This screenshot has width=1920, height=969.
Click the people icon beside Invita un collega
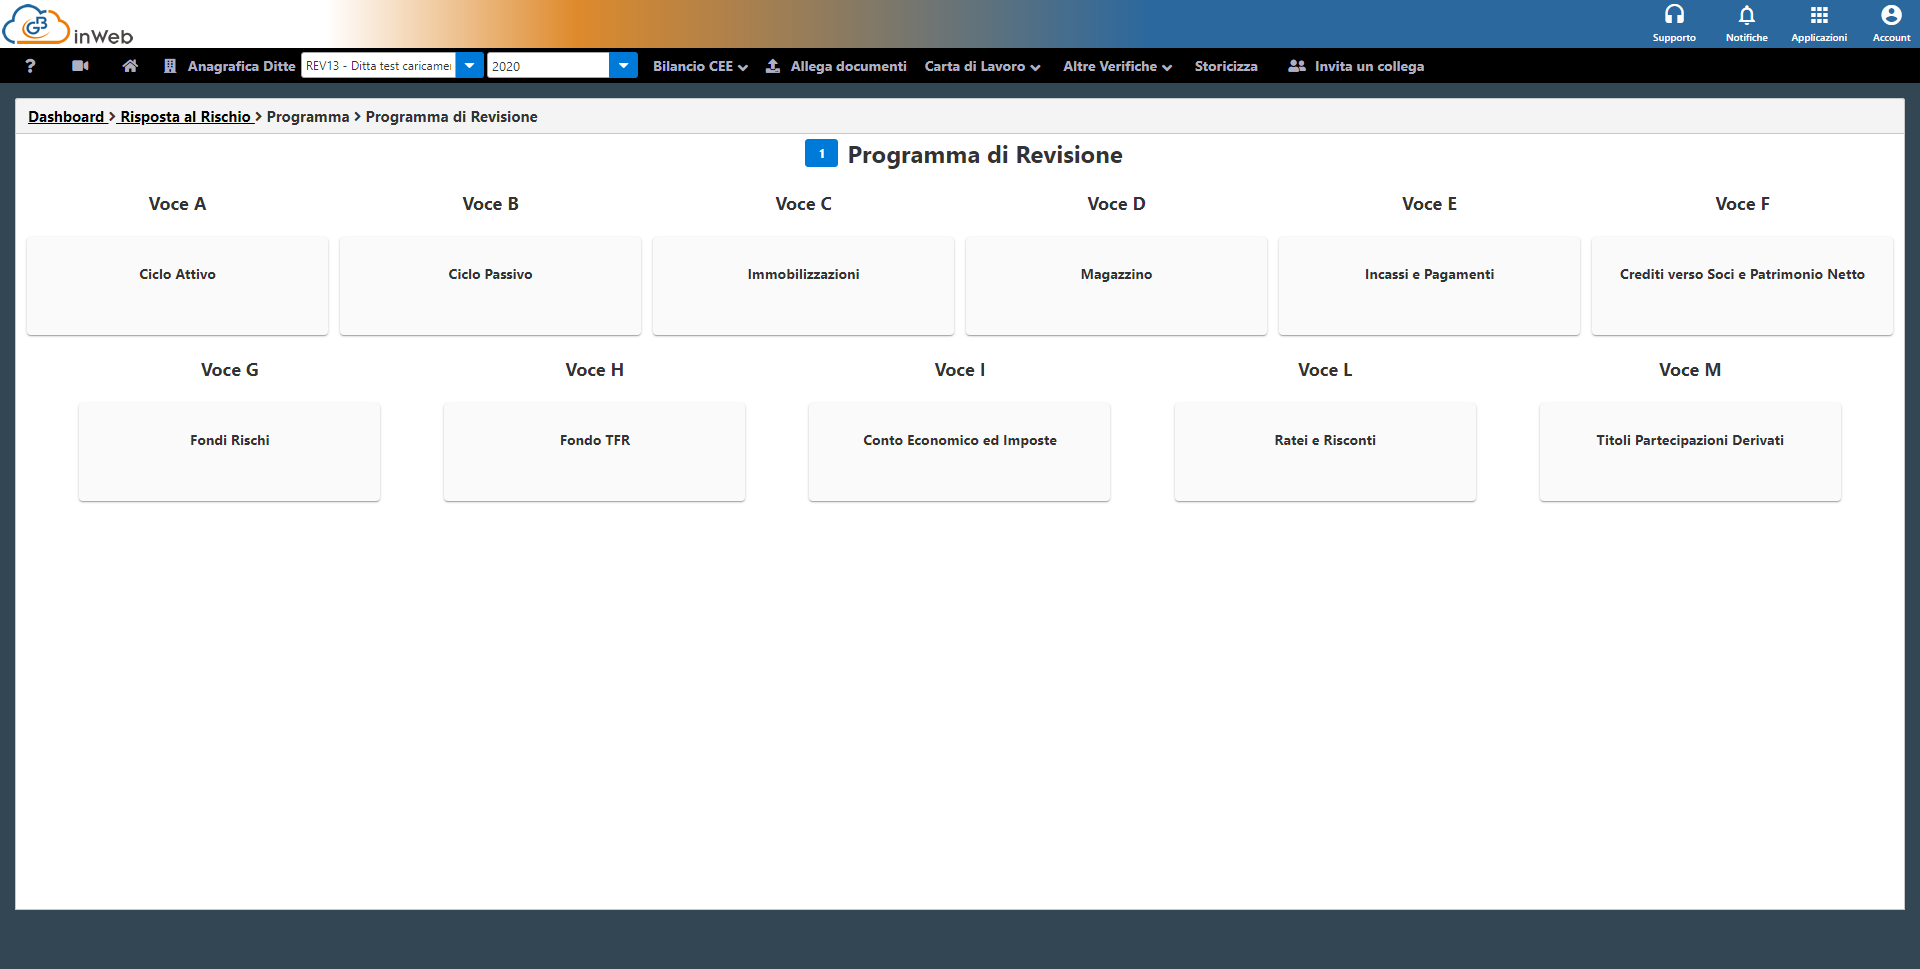pos(1297,66)
